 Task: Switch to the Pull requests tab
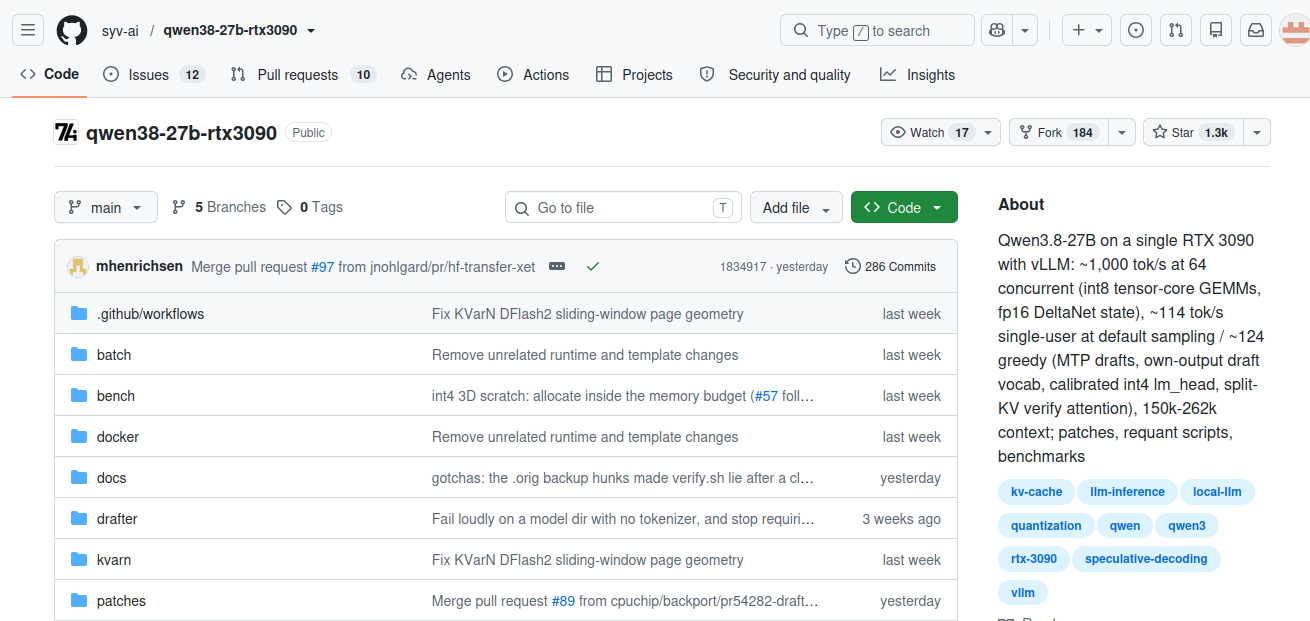pos(302,74)
